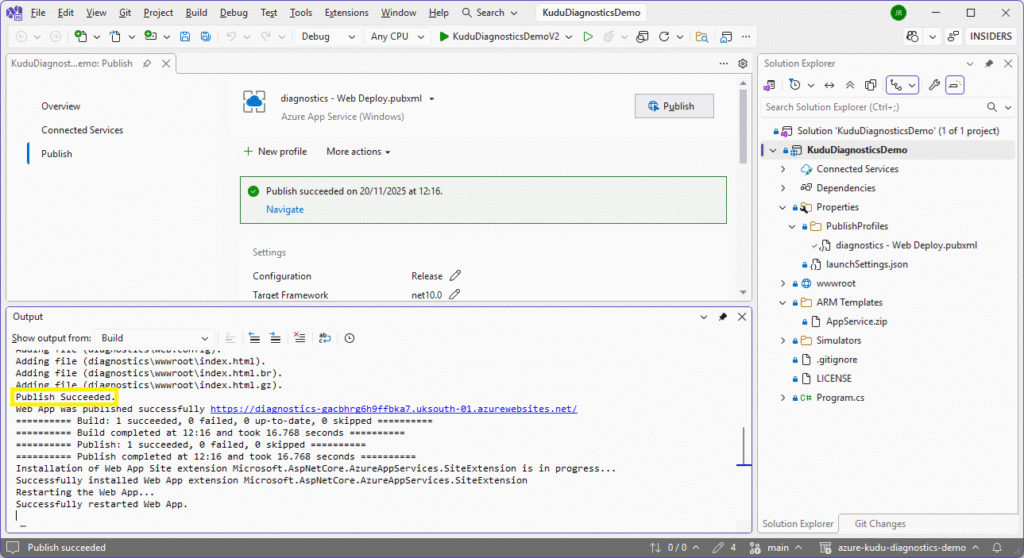The image size is (1024, 558).
Task: Click azure-kudu-diagnostics-demo repository in status bar
Action: point(899,548)
